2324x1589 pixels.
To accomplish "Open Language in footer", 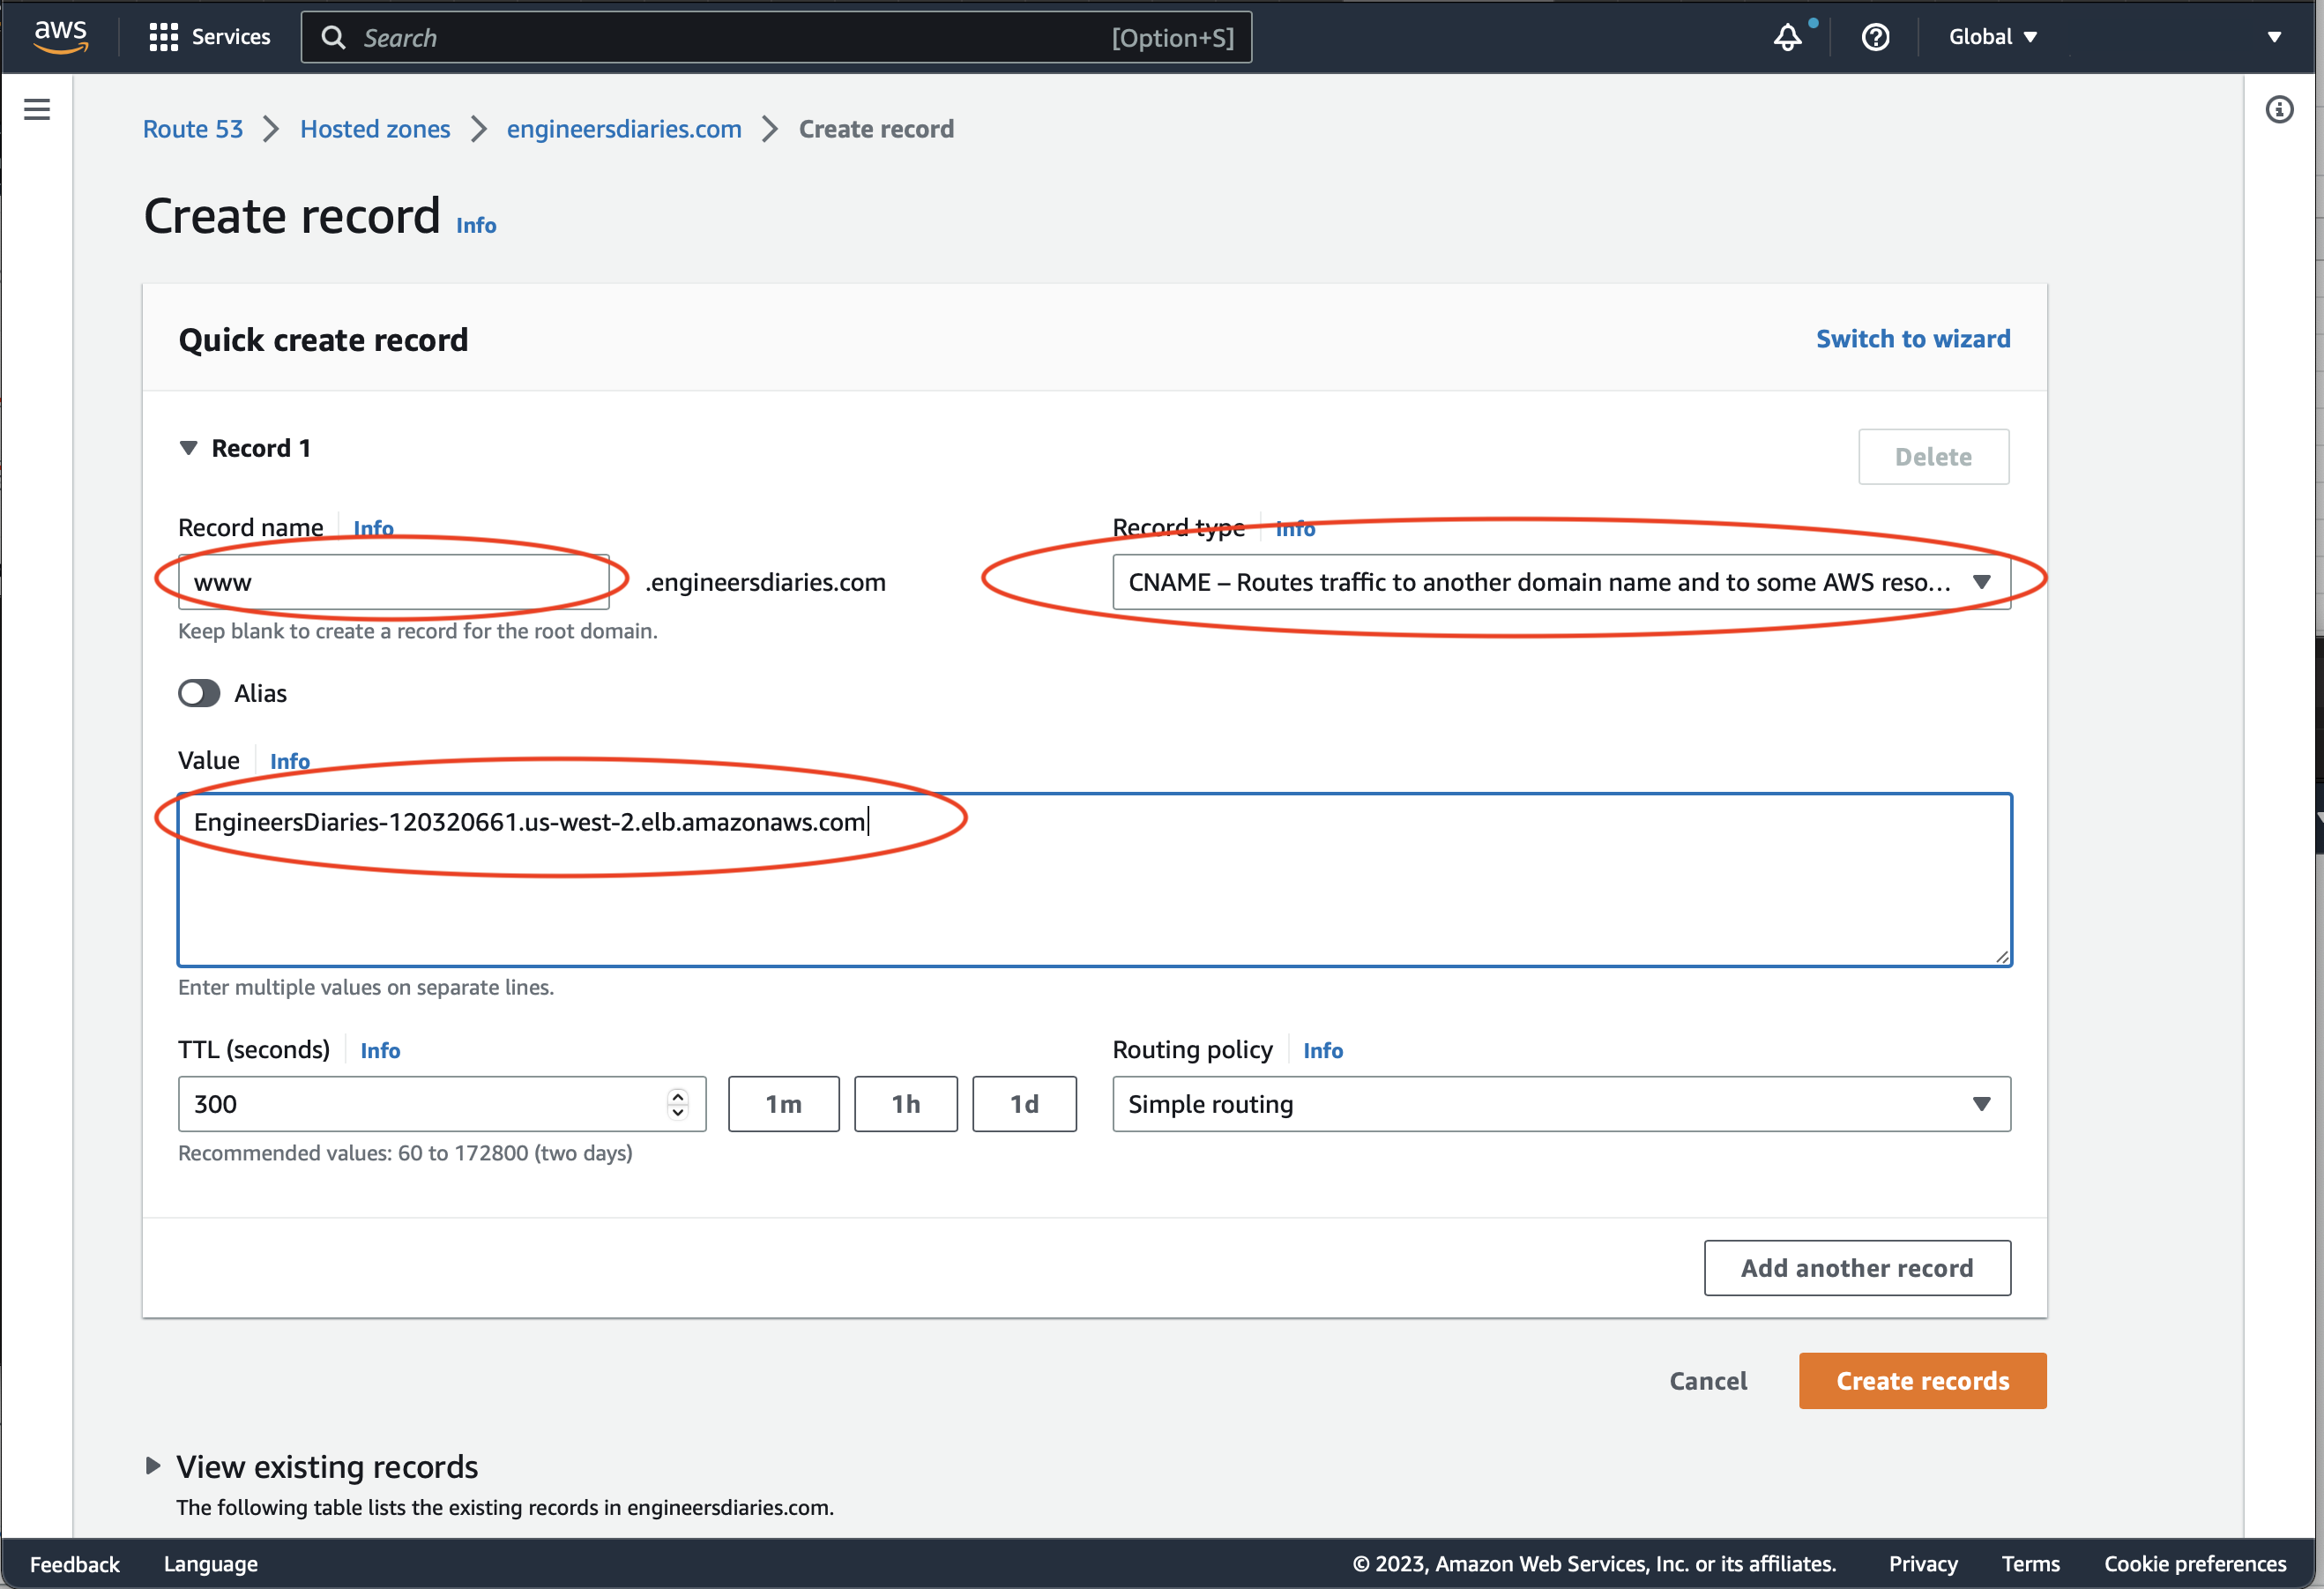I will tap(211, 1564).
